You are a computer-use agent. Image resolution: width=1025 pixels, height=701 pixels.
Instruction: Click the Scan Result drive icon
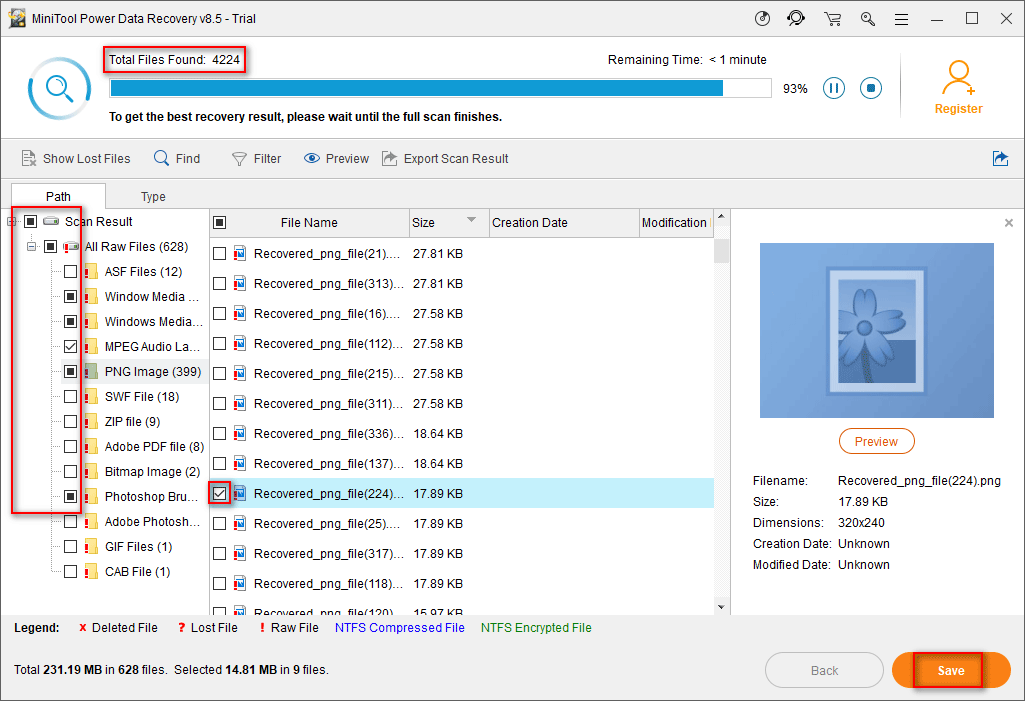pyautogui.click(x=51, y=222)
